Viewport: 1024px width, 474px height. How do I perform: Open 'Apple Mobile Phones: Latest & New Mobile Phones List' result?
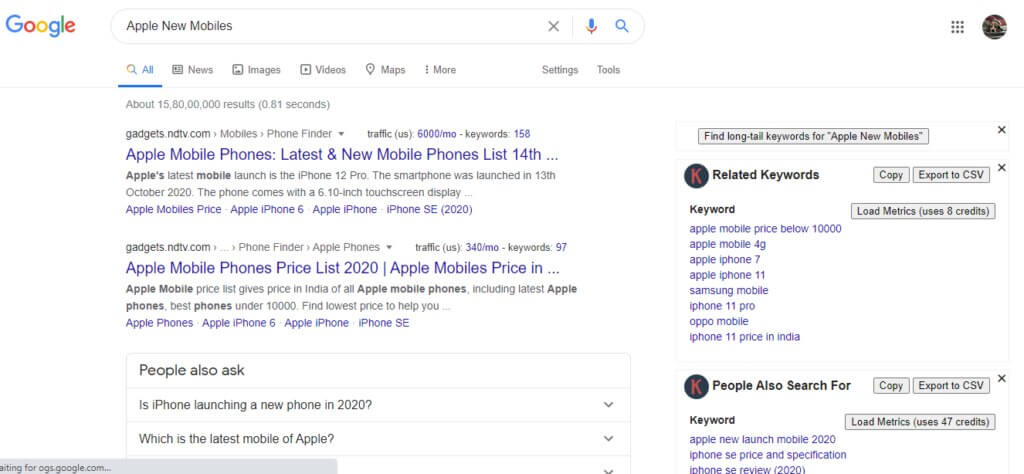[x=342, y=155]
